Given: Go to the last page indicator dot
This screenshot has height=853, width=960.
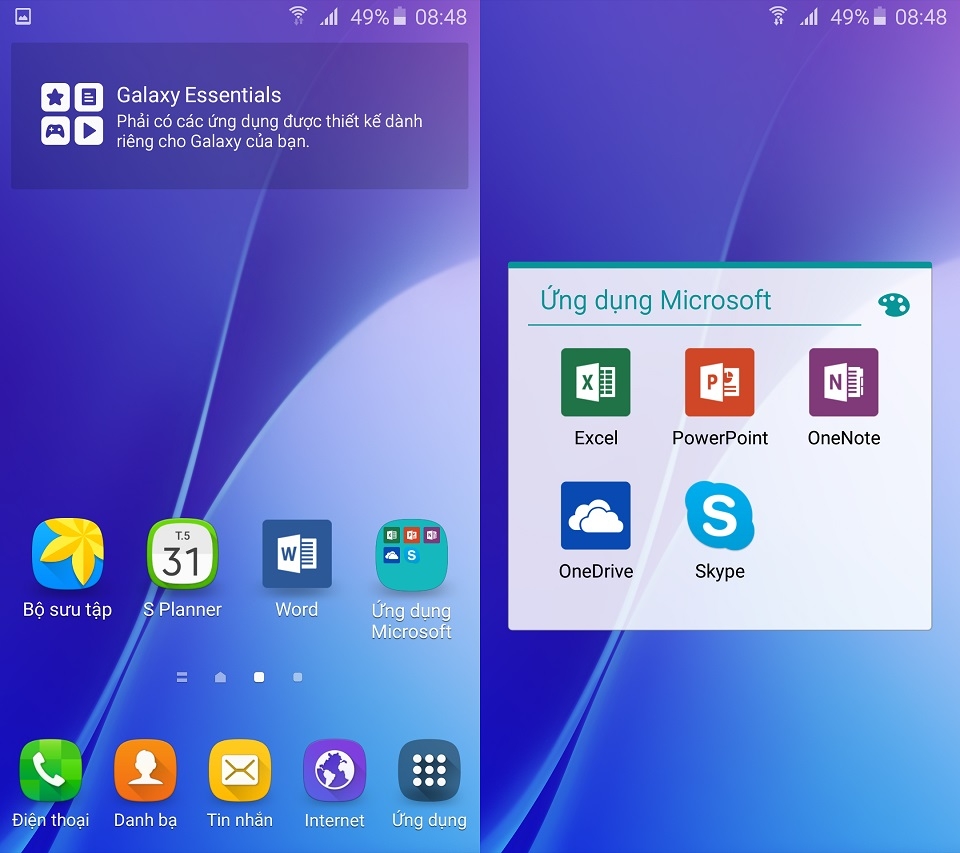Looking at the screenshot, I should tap(298, 677).
